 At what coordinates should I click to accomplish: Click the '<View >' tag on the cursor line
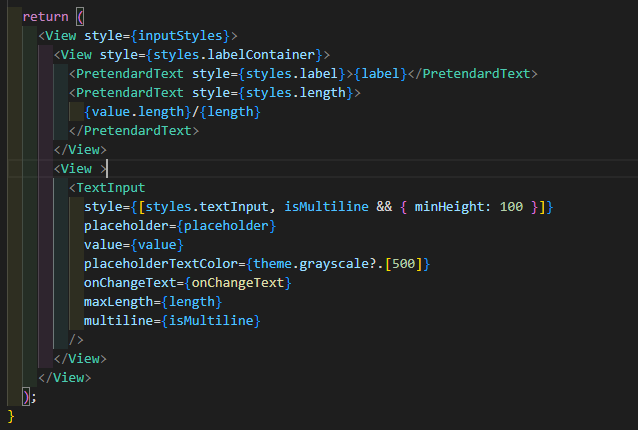pos(80,169)
